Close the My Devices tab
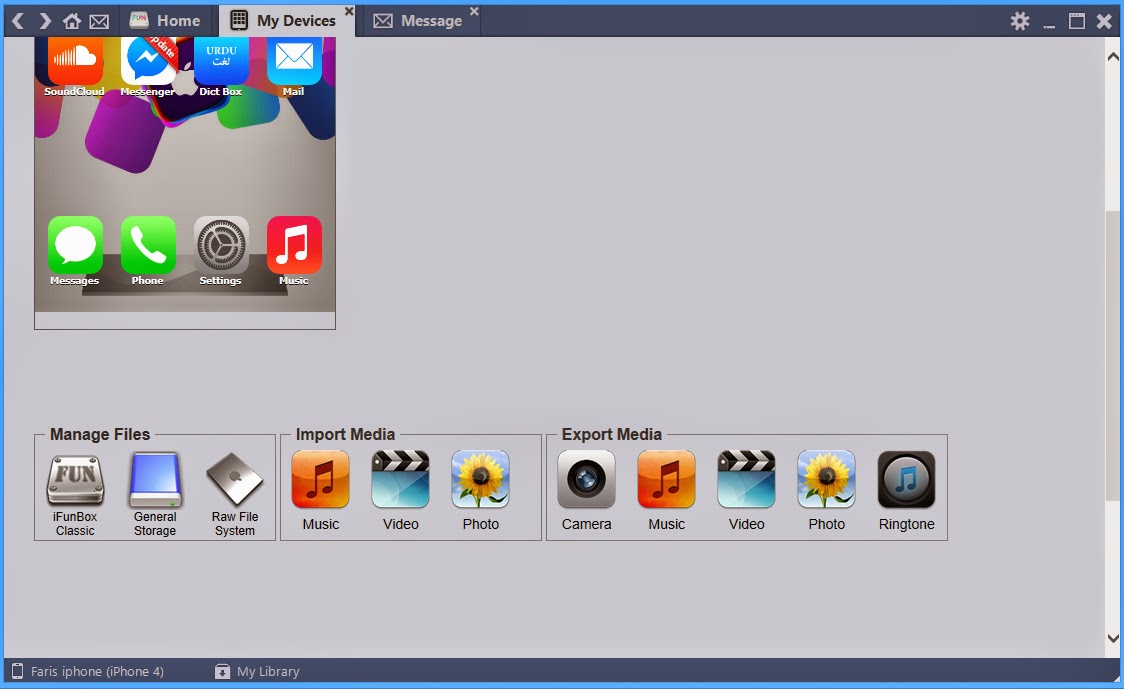 pos(348,11)
